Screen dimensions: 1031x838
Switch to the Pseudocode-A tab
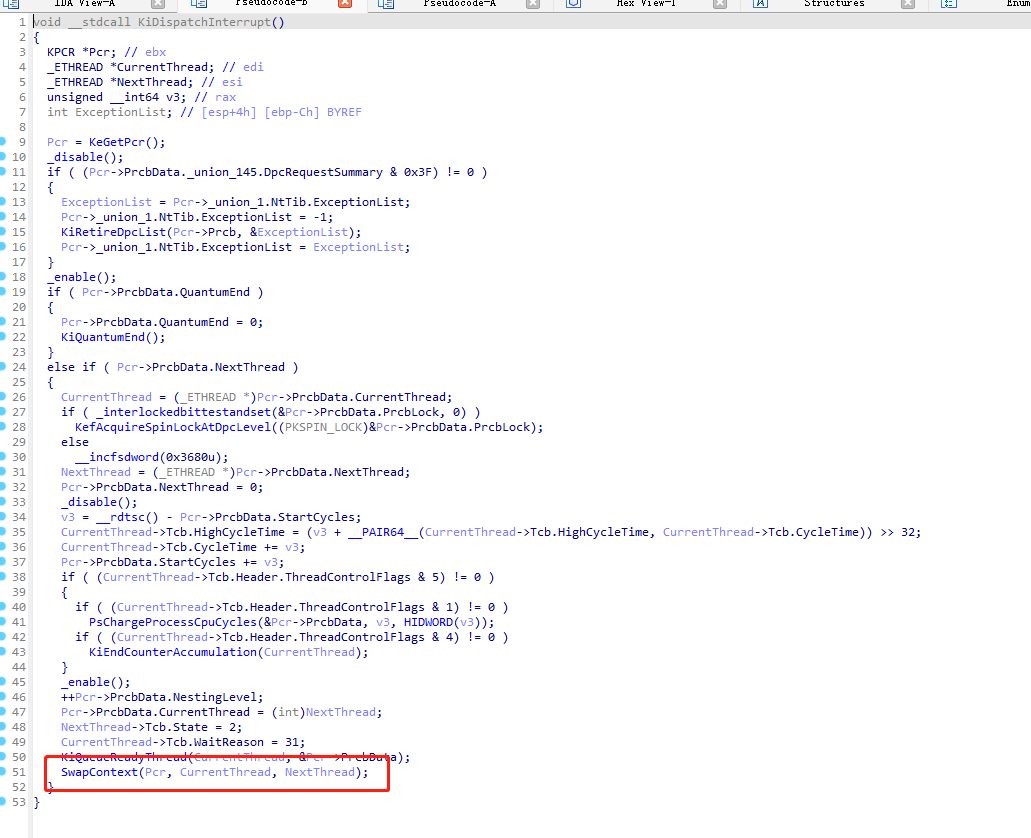coord(459,4)
